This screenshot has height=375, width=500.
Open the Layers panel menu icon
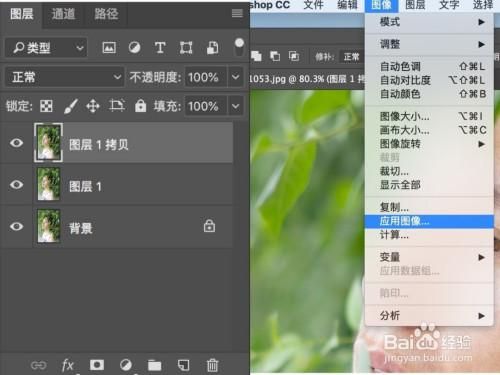[237, 13]
